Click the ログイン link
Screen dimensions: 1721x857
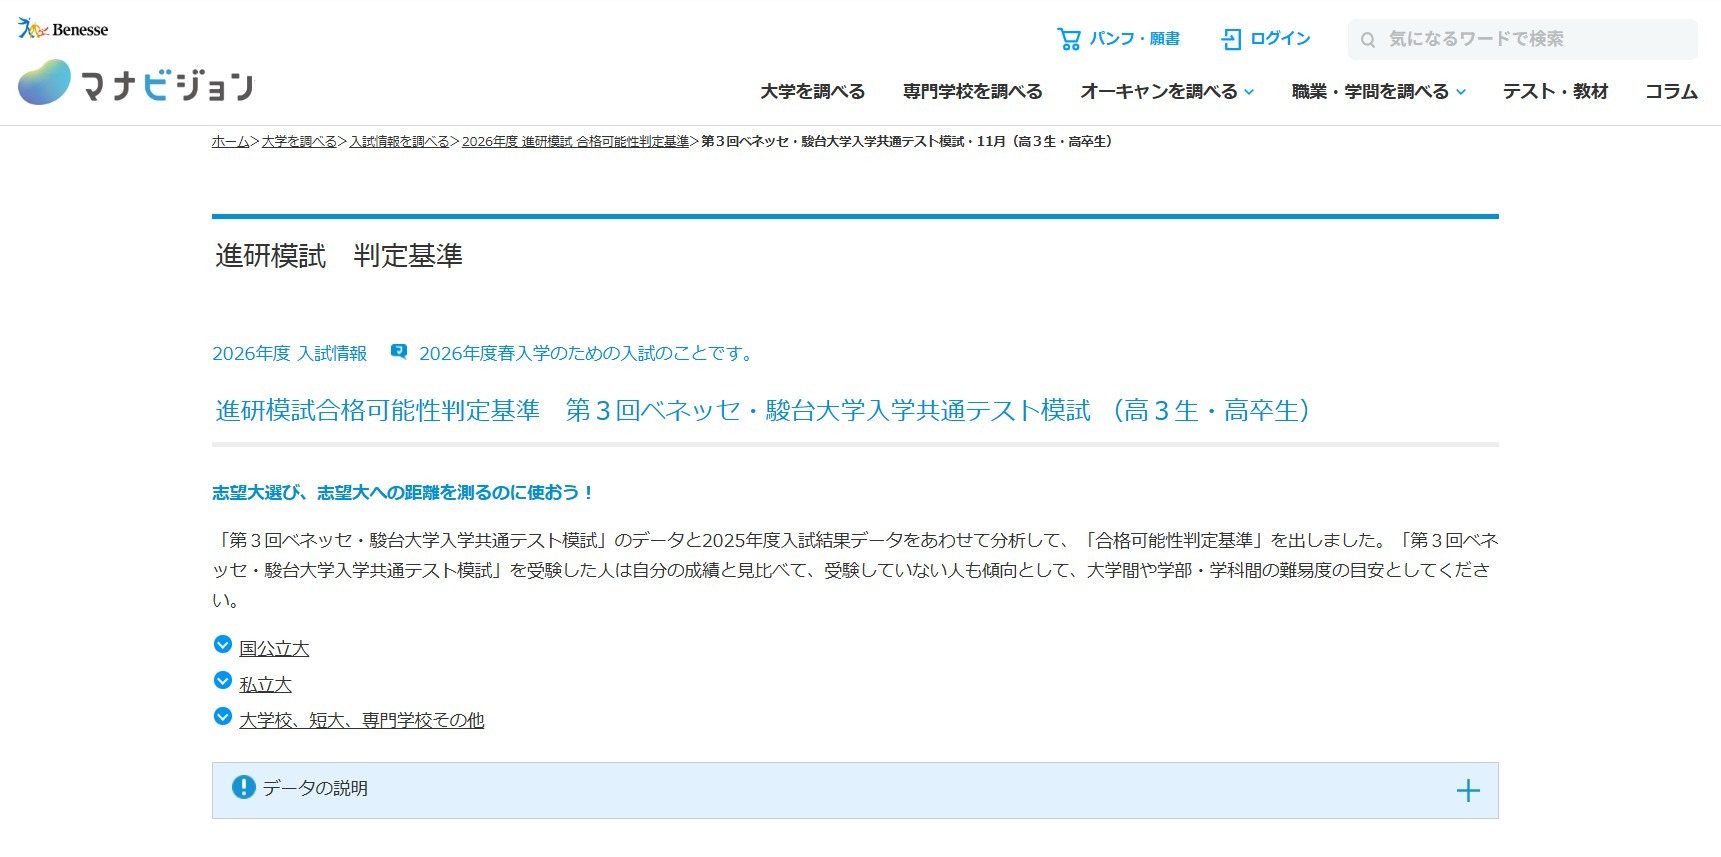point(1280,39)
